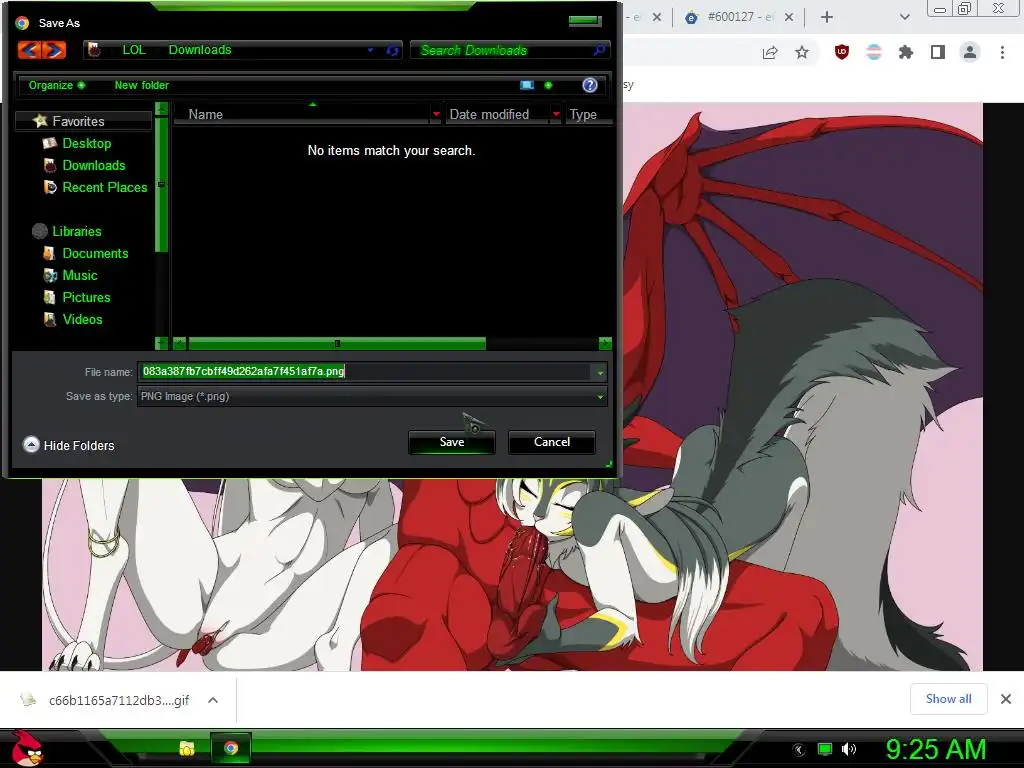1024x768 pixels.
Task: Open help in Save As dialog
Action: (x=590, y=86)
